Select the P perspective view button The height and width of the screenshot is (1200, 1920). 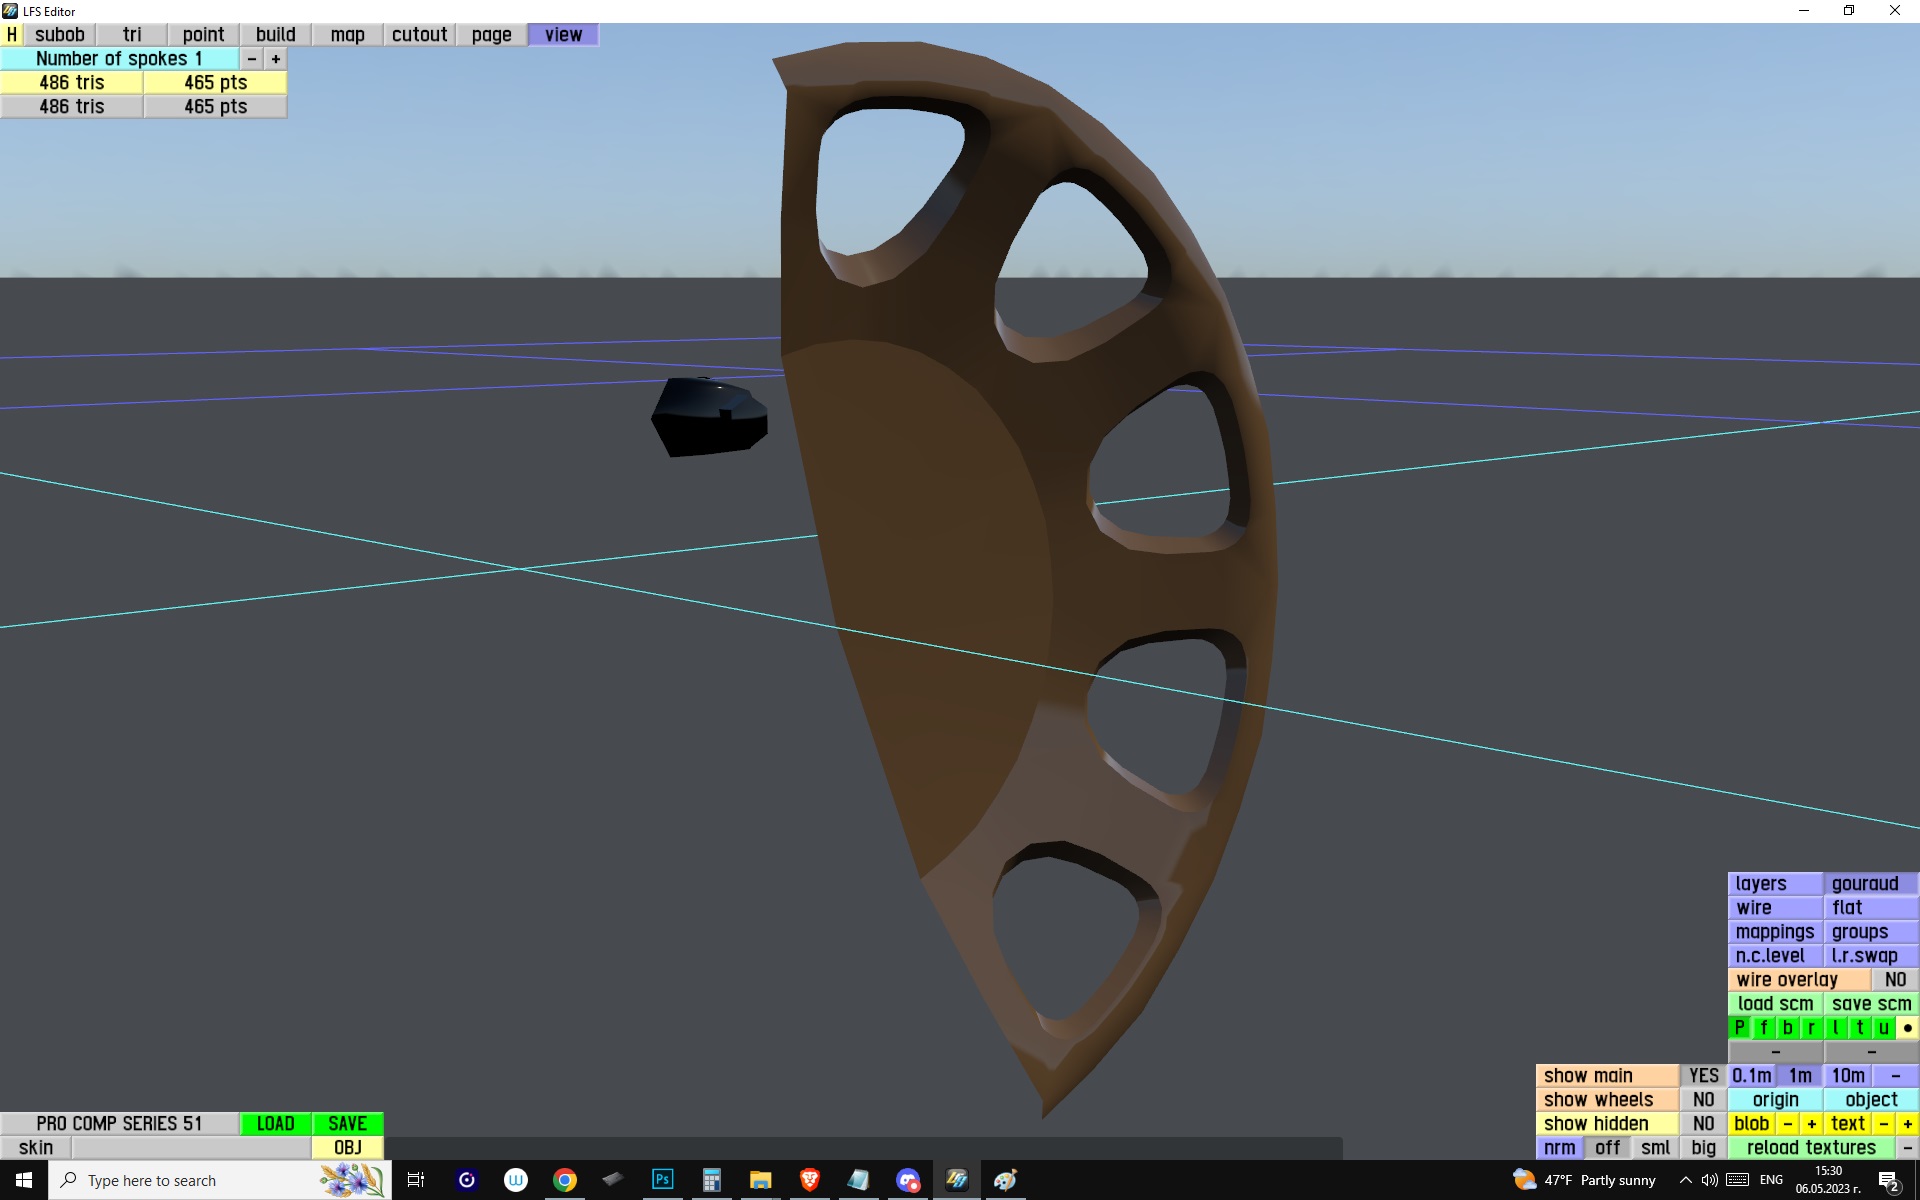[1739, 1028]
